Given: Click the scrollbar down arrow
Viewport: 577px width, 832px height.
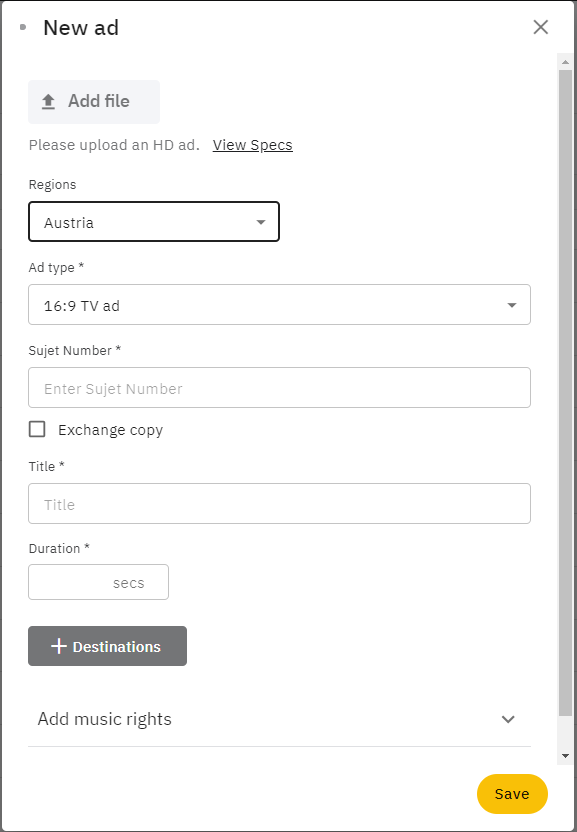Looking at the screenshot, I should (565, 756).
